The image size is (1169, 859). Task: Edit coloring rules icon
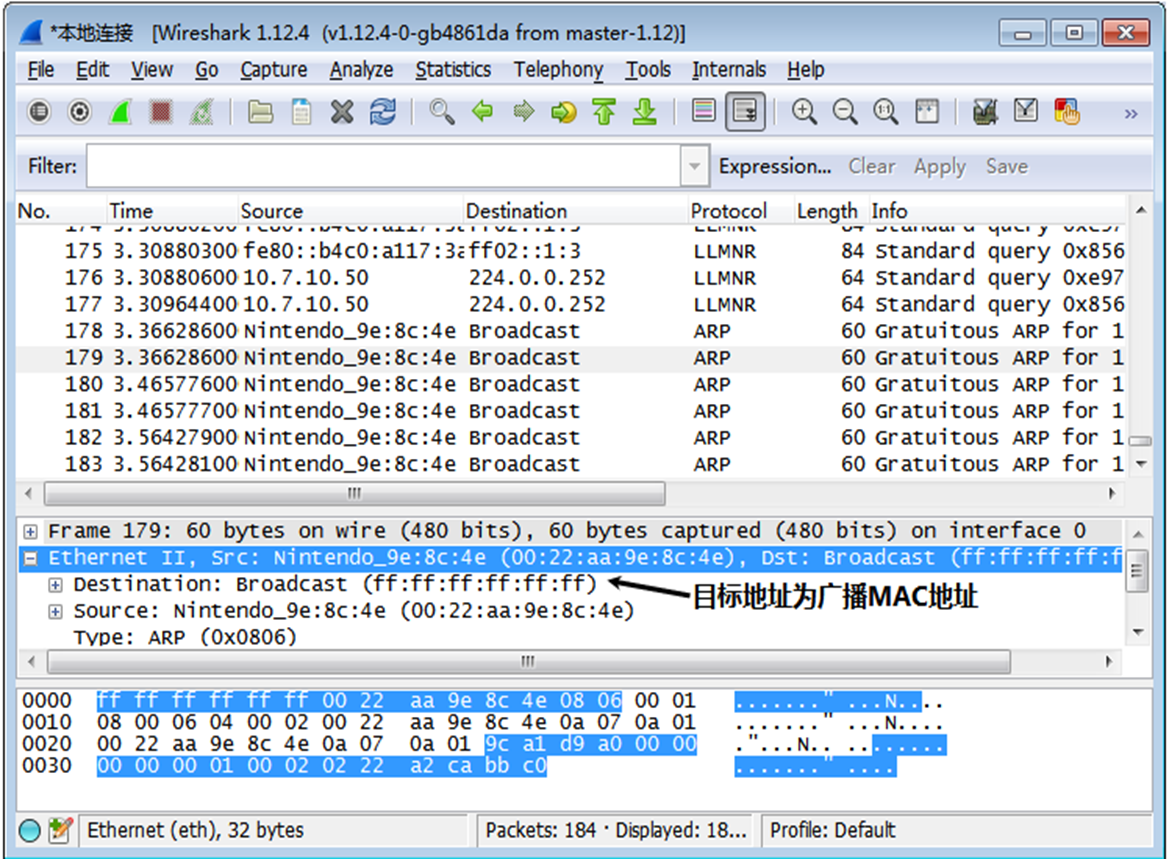[1067, 112]
